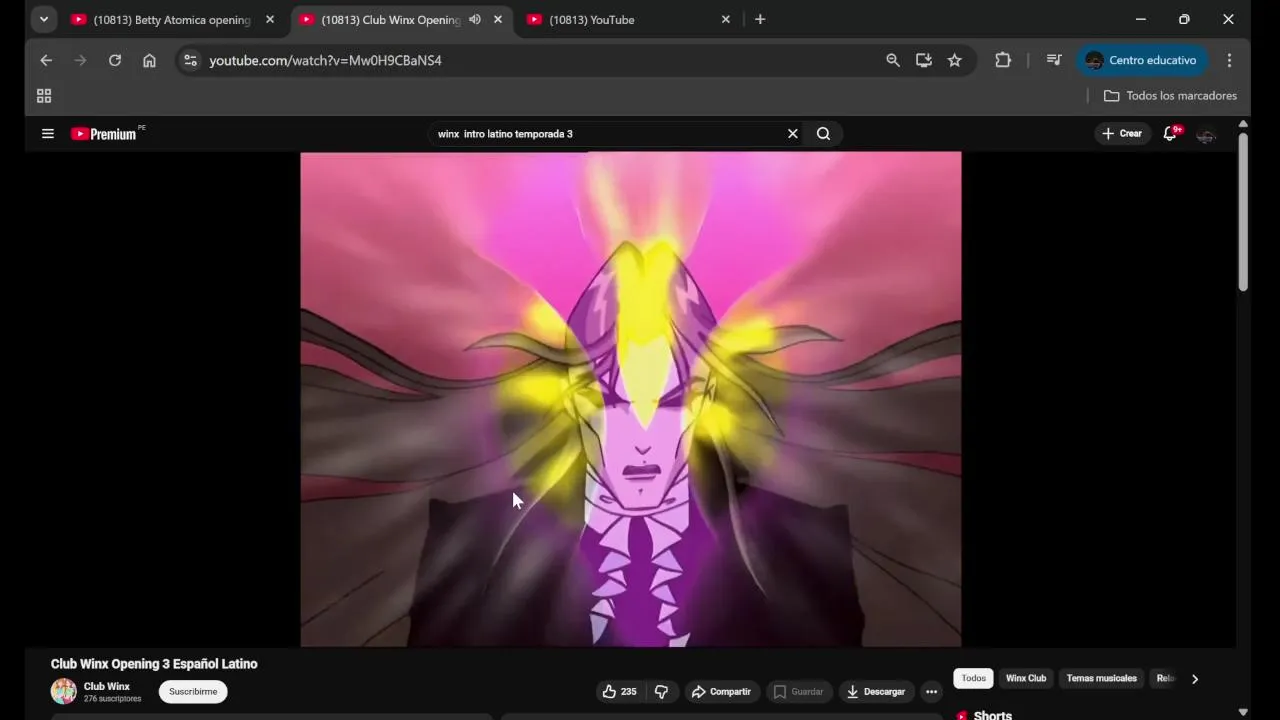Open the Todos los marcadores folder
1280x720 pixels.
coord(1170,96)
